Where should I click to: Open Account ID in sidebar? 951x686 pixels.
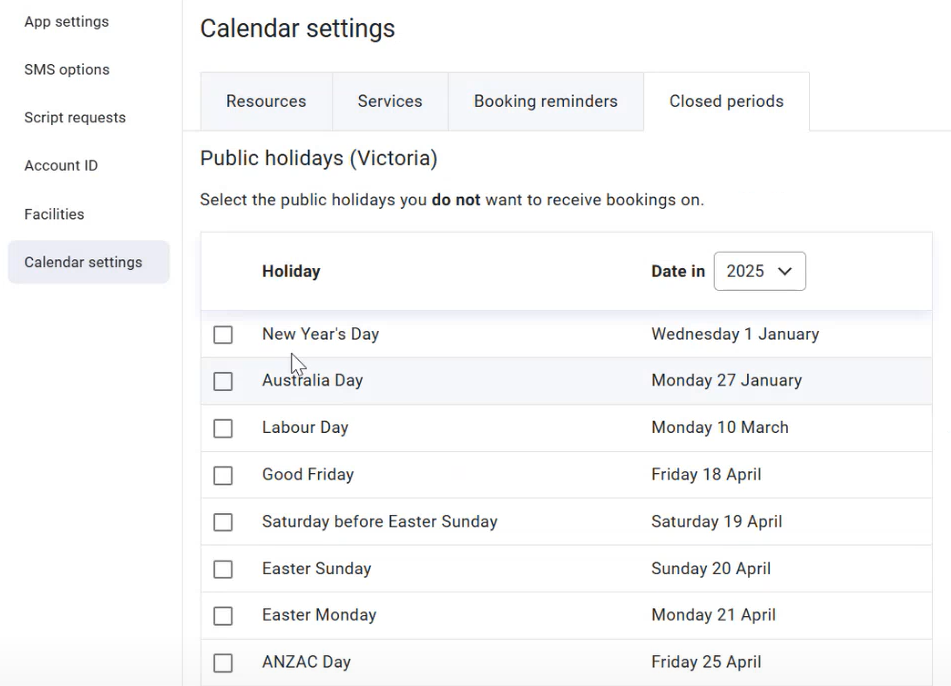61,166
